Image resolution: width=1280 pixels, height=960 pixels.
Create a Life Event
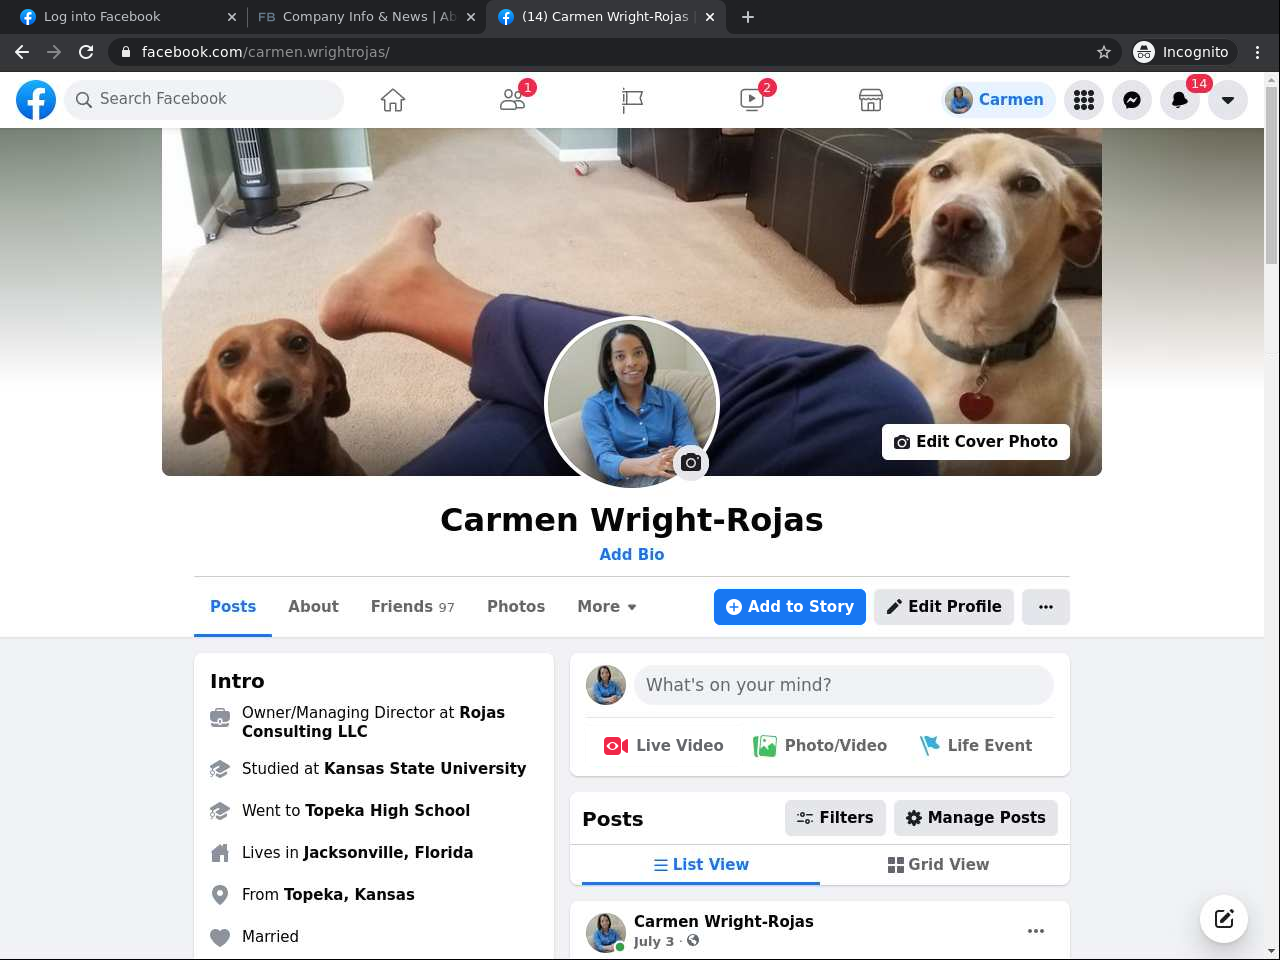(x=976, y=746)
